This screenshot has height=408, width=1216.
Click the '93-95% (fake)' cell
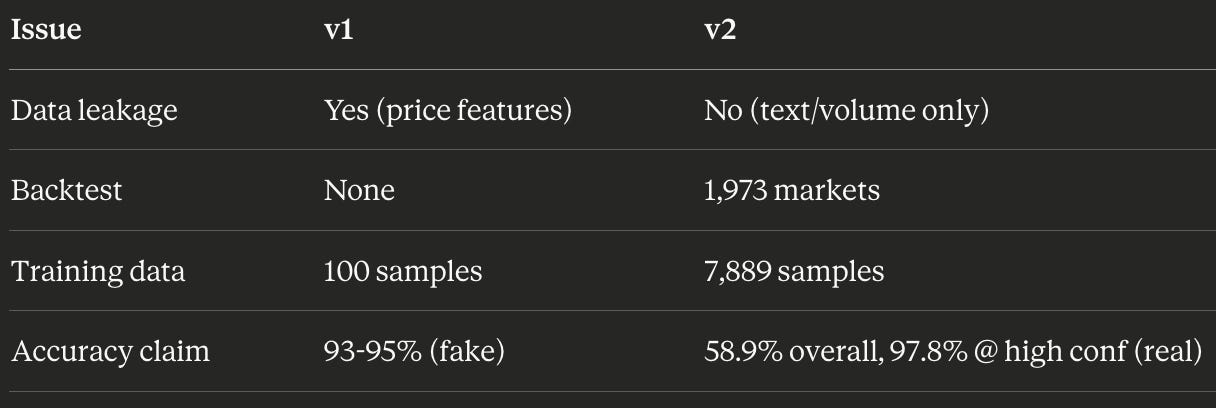tap(414, 352)
